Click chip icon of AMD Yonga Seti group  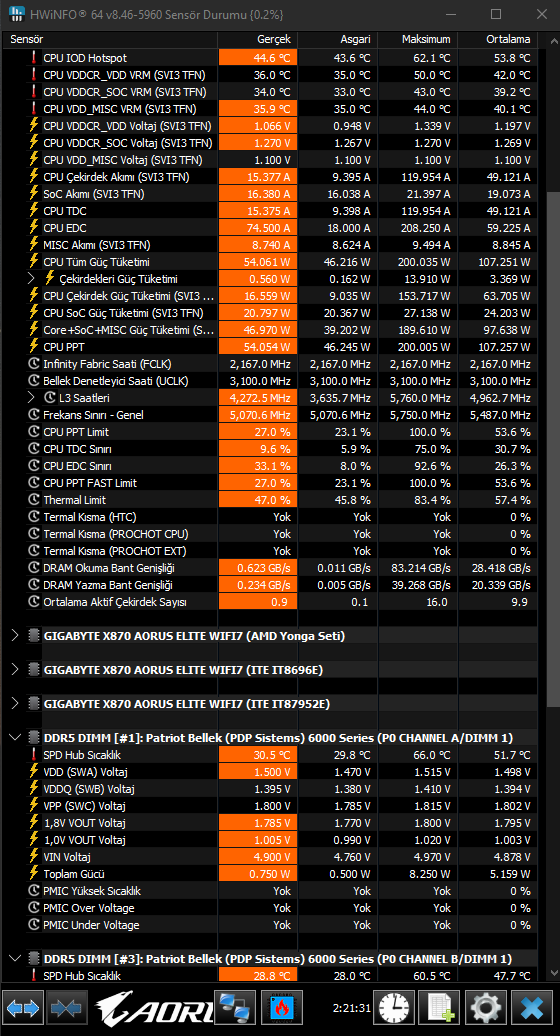click(34, 636)
